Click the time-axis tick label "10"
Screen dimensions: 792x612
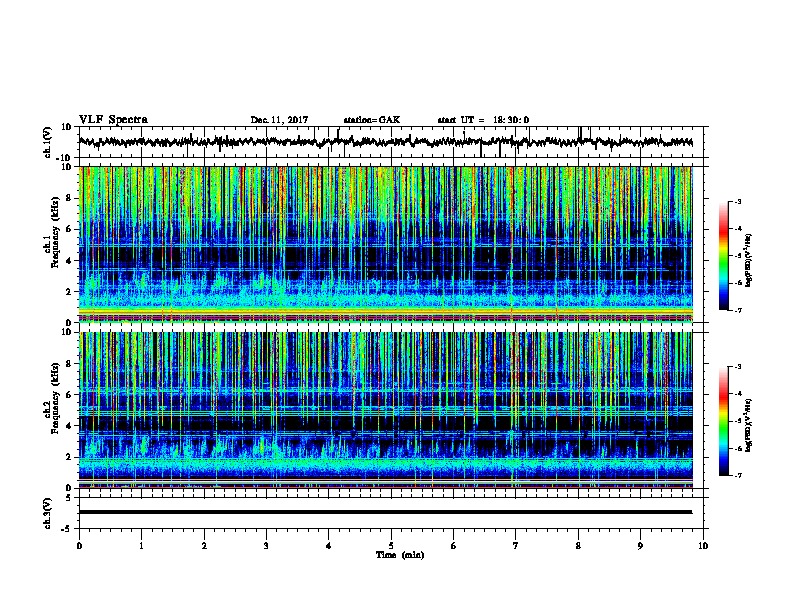tap(703, 546)
